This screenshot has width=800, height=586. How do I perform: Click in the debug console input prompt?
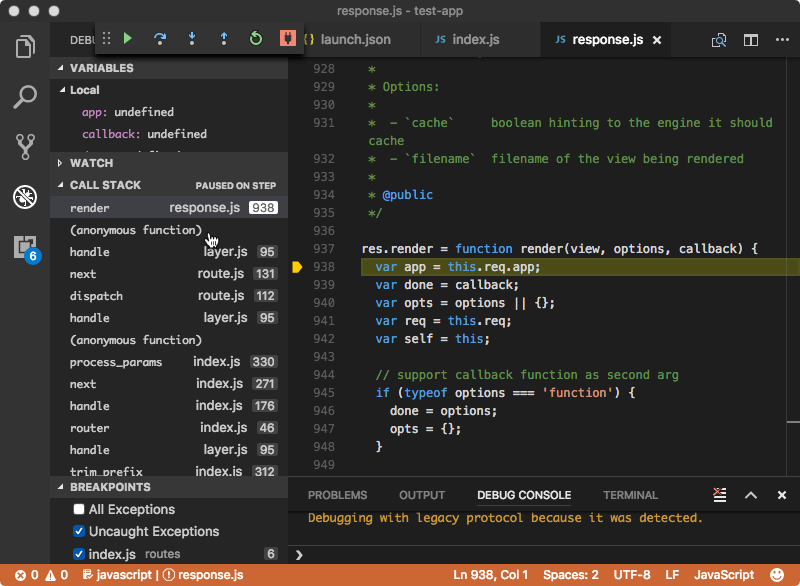[x=544, y=554]
